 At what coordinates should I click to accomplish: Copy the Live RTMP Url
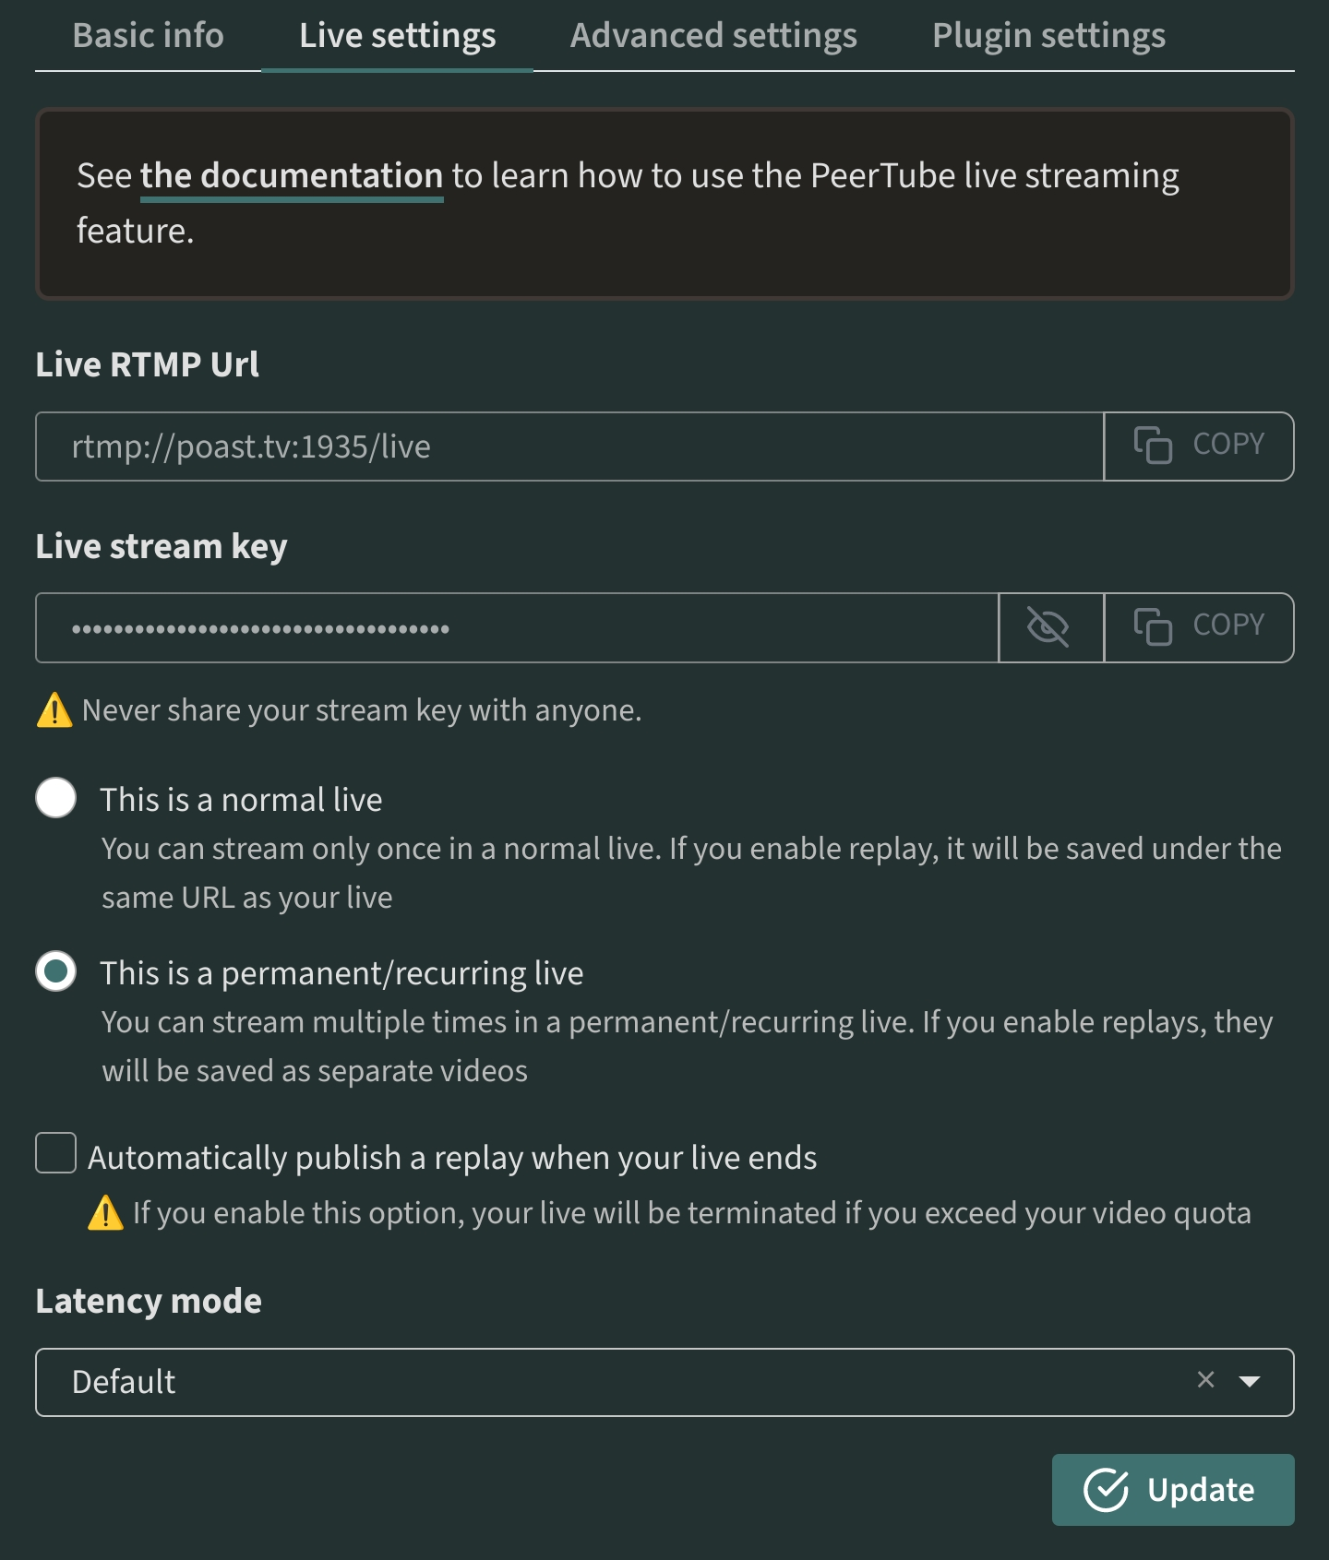[1198, 446]
